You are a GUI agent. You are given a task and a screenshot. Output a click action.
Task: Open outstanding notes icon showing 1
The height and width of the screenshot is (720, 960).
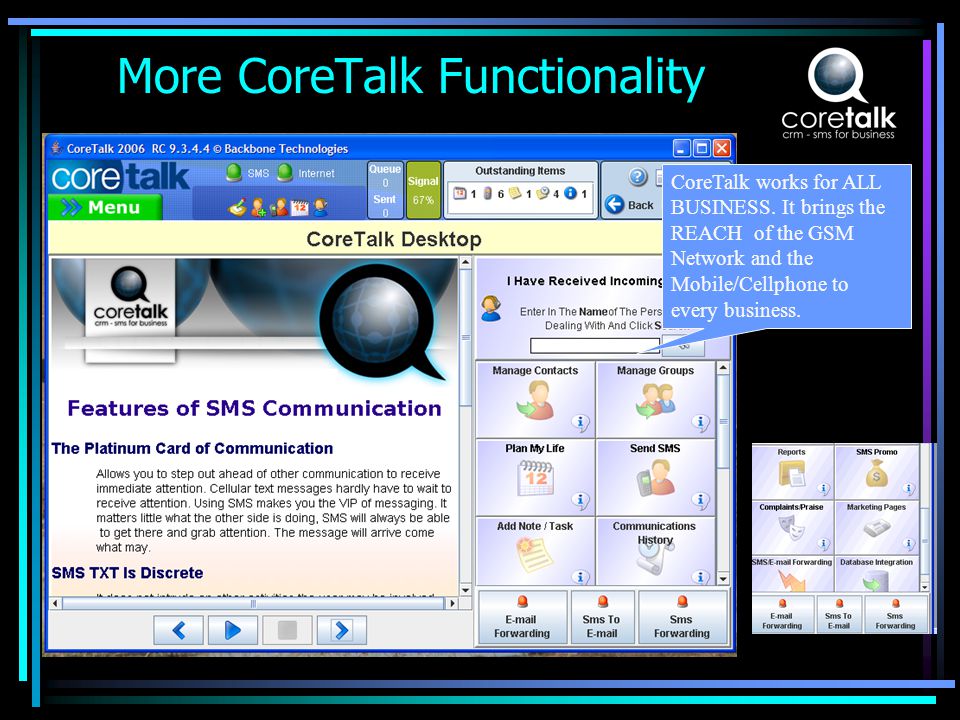[515, 193]
